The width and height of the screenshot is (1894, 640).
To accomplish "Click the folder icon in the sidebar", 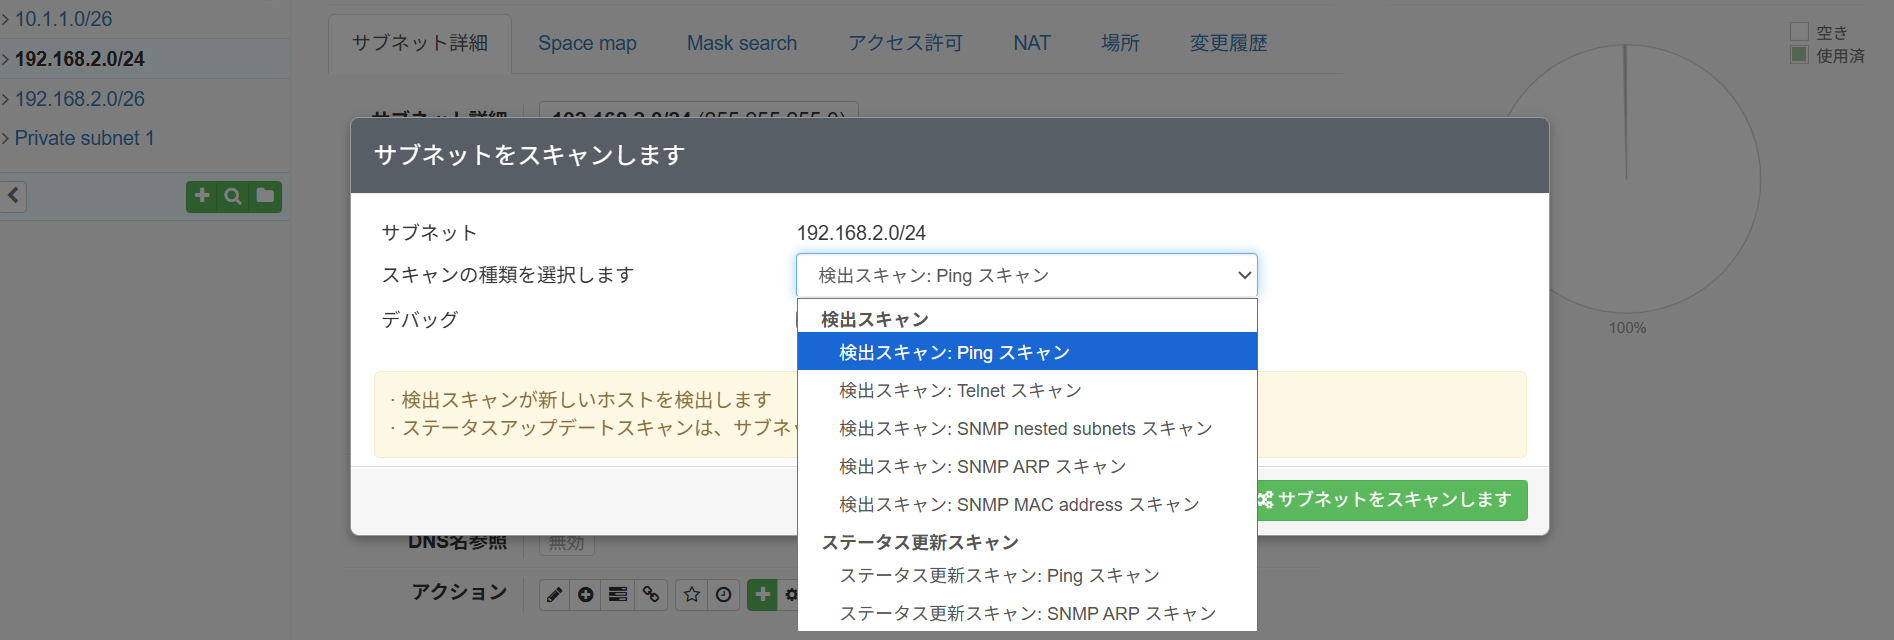I will coord(265,196).
